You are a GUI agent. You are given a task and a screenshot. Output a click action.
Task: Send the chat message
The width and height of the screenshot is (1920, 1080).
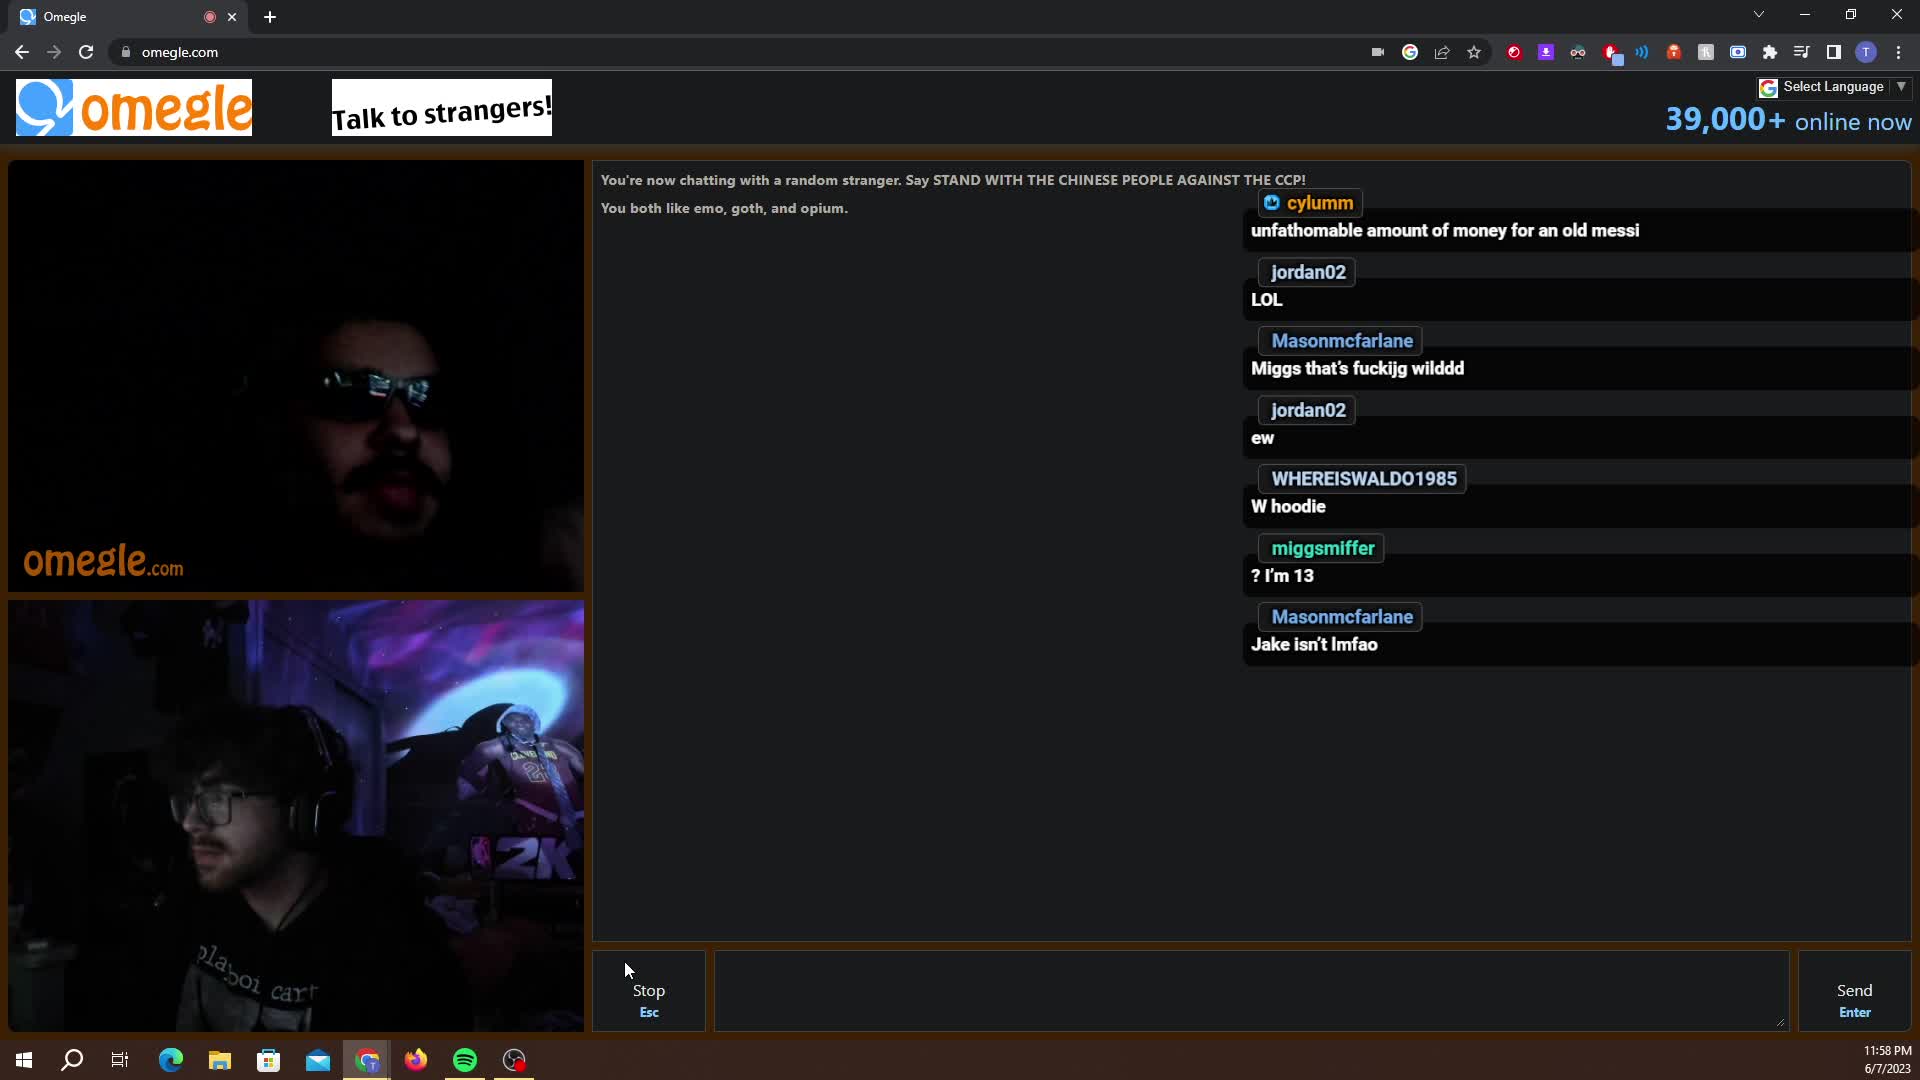1854,991
